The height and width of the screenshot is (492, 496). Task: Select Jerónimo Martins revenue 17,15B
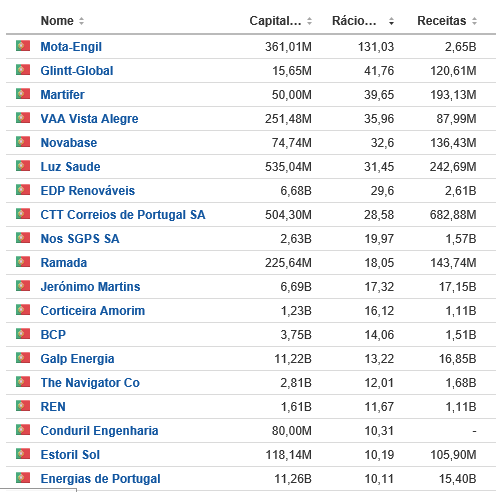458,287
